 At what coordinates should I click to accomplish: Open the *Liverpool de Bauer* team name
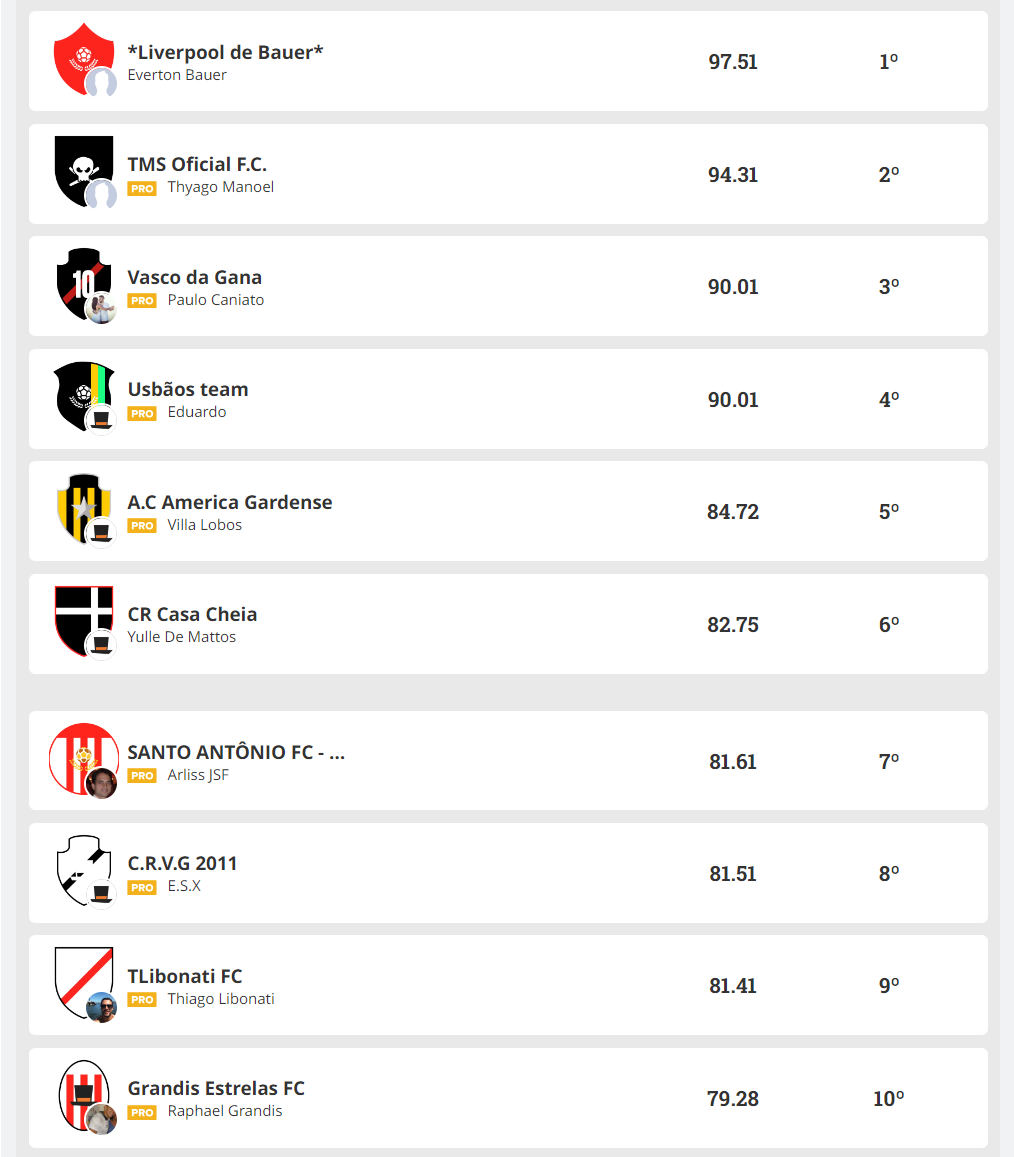click(225, 52)
